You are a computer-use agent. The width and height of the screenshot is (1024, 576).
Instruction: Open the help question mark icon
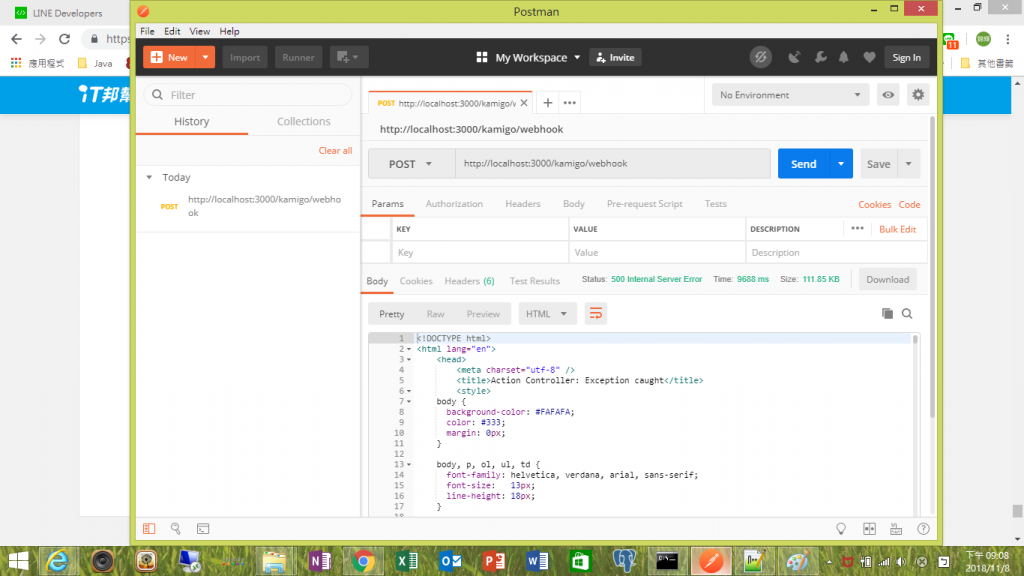923,529
